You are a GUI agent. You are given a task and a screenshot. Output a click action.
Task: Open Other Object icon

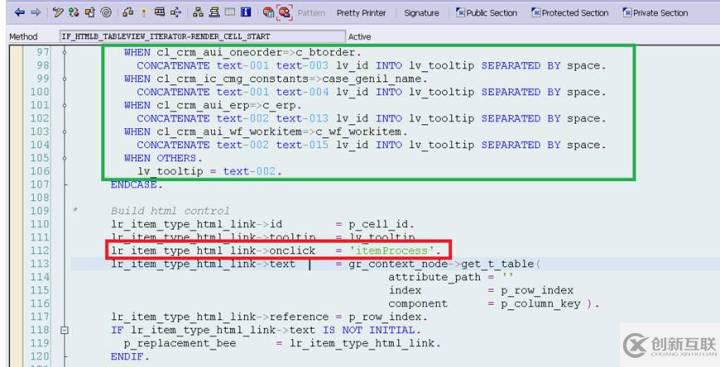[x=90, y=12]
